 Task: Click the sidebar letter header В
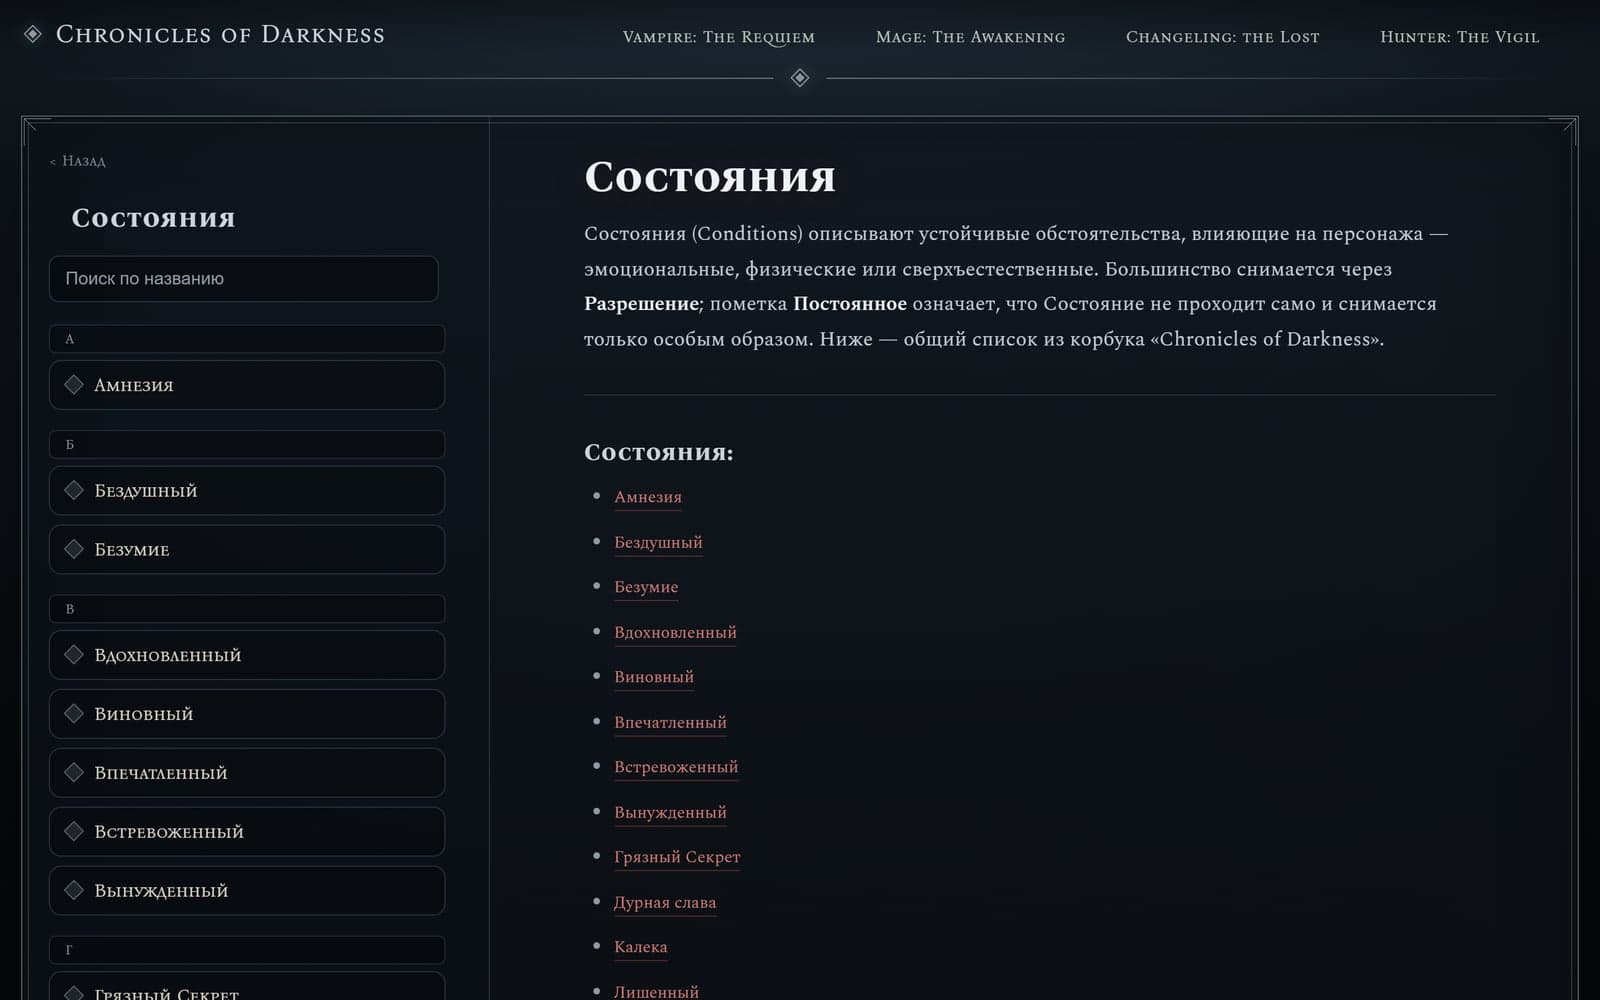point(247,609)
